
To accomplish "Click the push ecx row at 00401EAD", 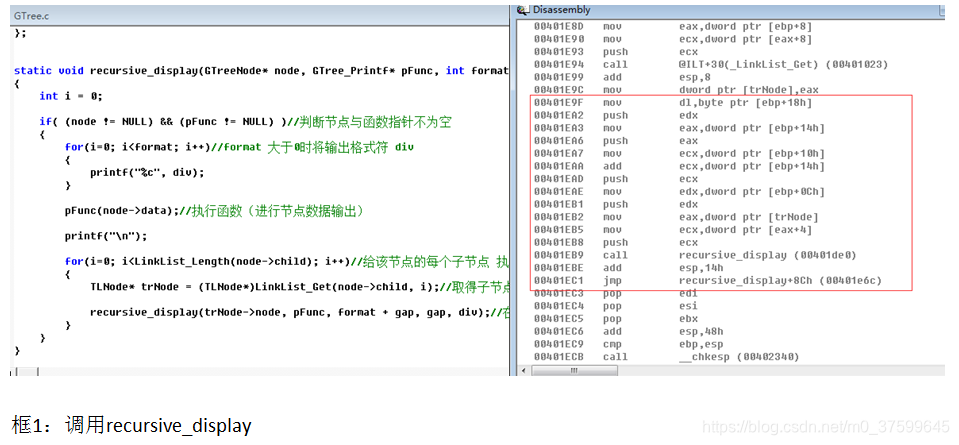I will 616,179.
